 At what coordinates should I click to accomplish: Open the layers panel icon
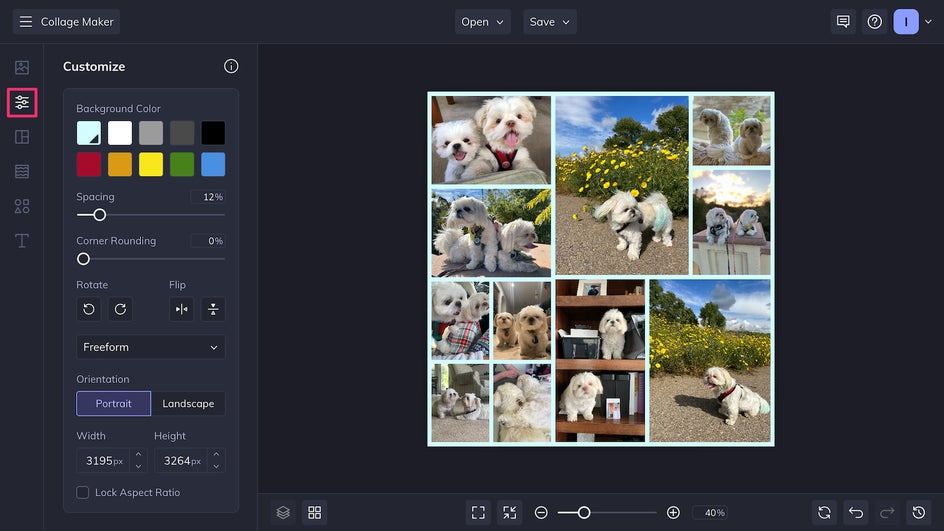283,512
